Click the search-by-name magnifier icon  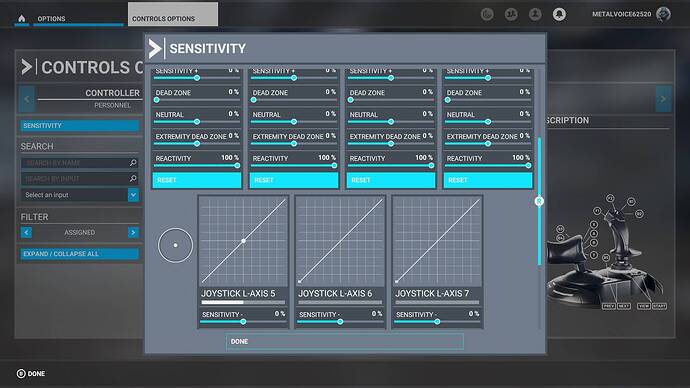(133, 163)
